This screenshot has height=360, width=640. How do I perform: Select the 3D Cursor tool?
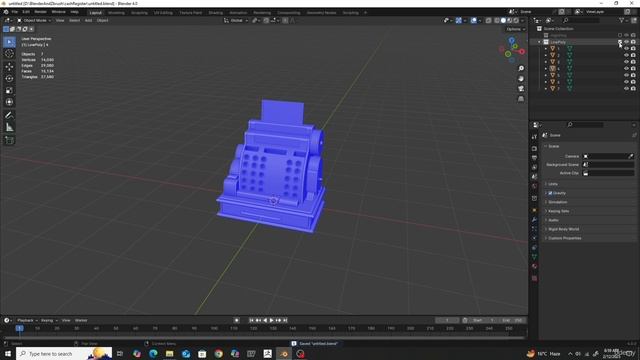click(9, 54)
